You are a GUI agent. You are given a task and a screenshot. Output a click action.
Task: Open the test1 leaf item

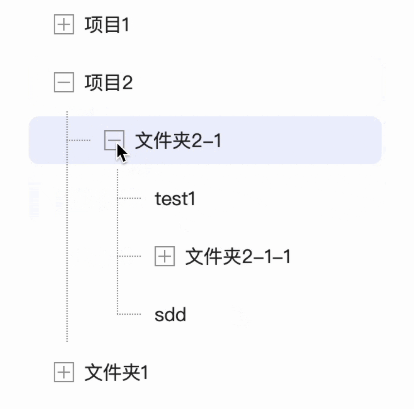click(175, 199)
